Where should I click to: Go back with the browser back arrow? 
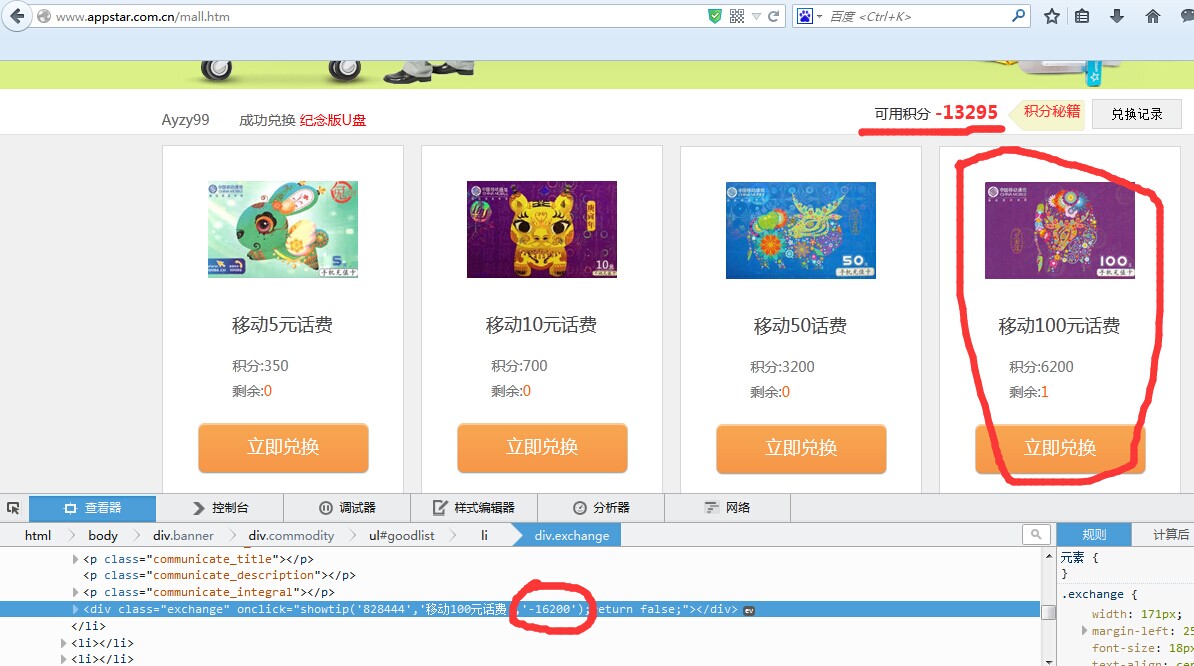[17, 16]
